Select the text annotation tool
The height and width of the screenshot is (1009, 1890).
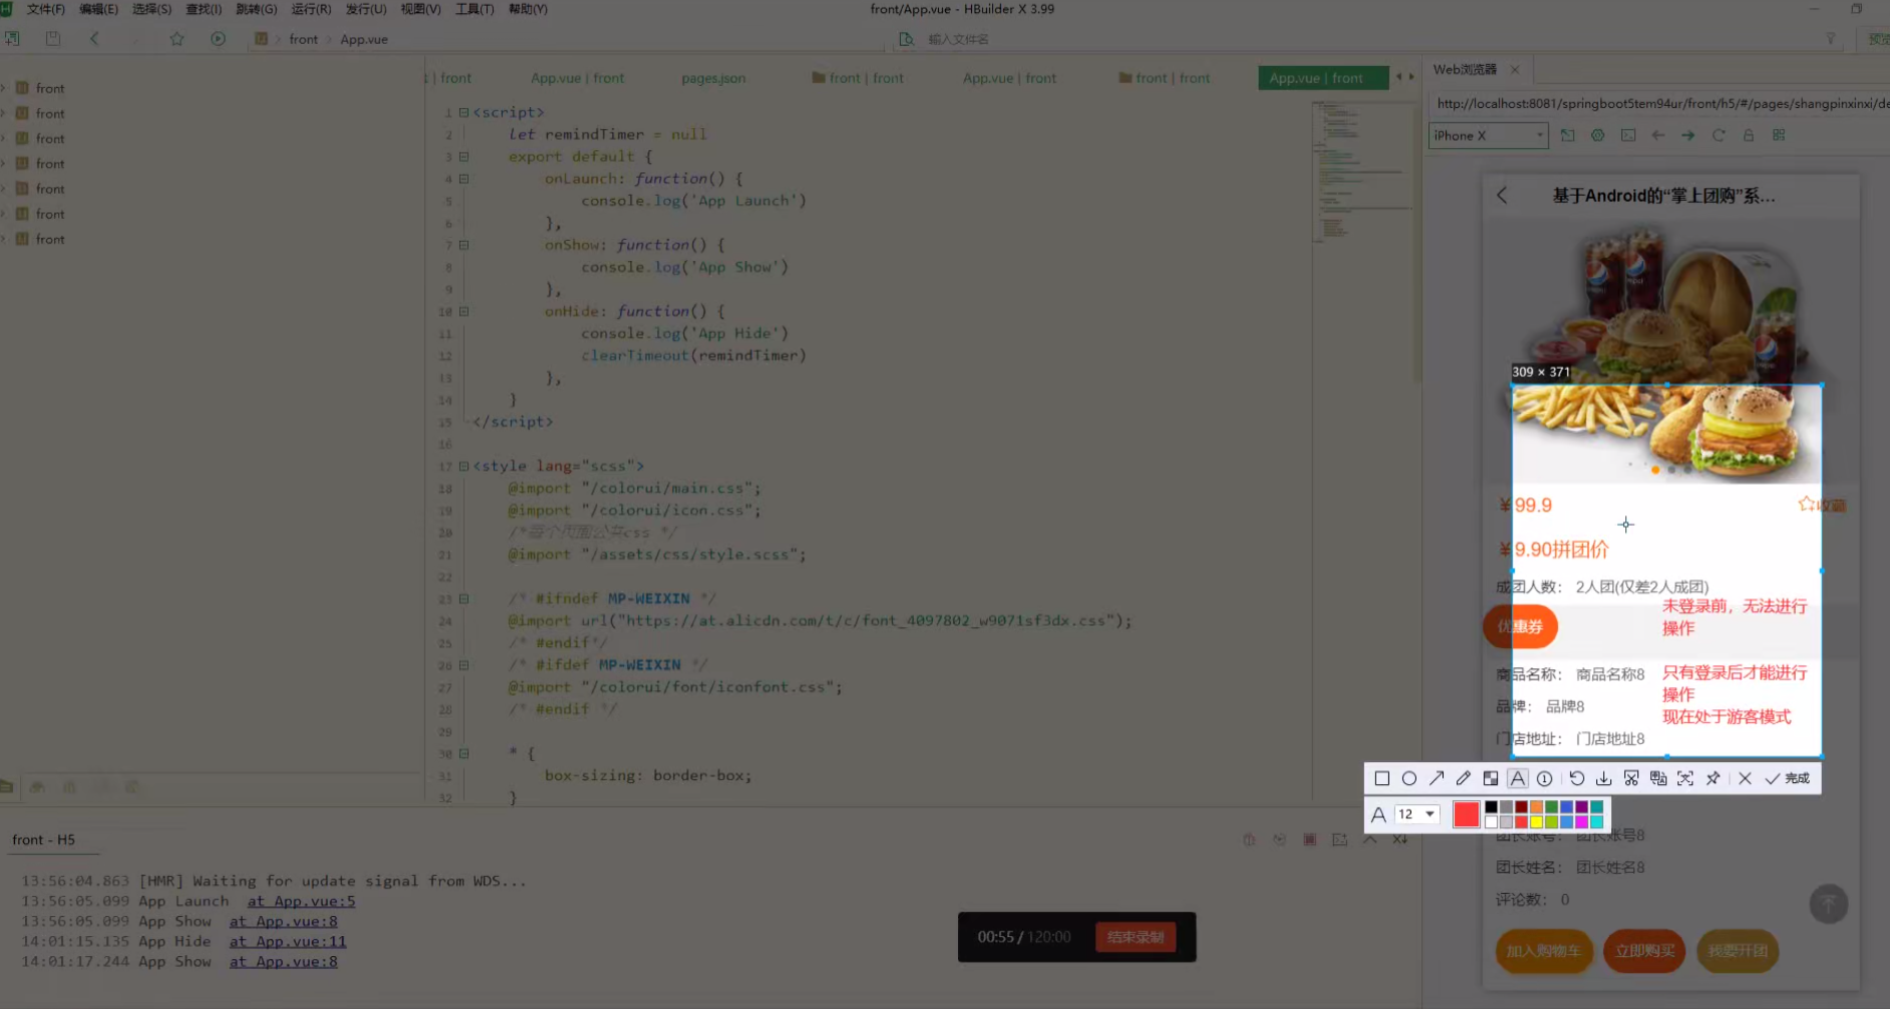[1518, 778]
